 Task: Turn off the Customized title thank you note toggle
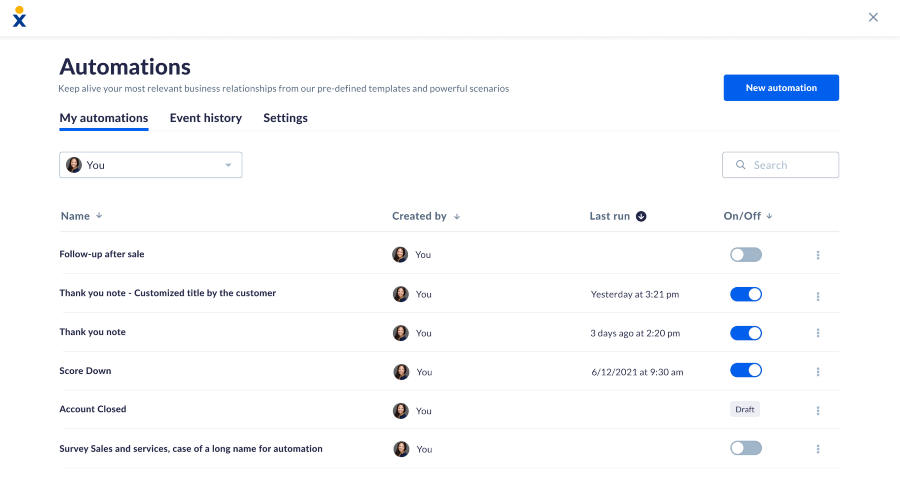(746, 294)
